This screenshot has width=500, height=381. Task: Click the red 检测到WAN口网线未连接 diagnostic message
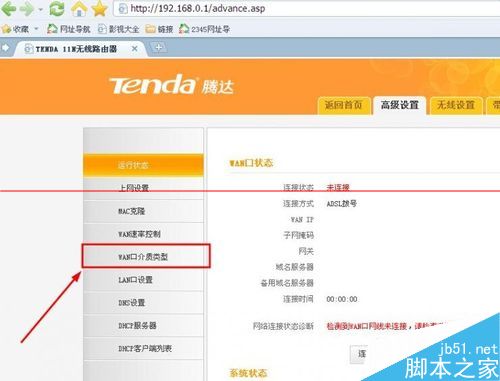point(387,326)
